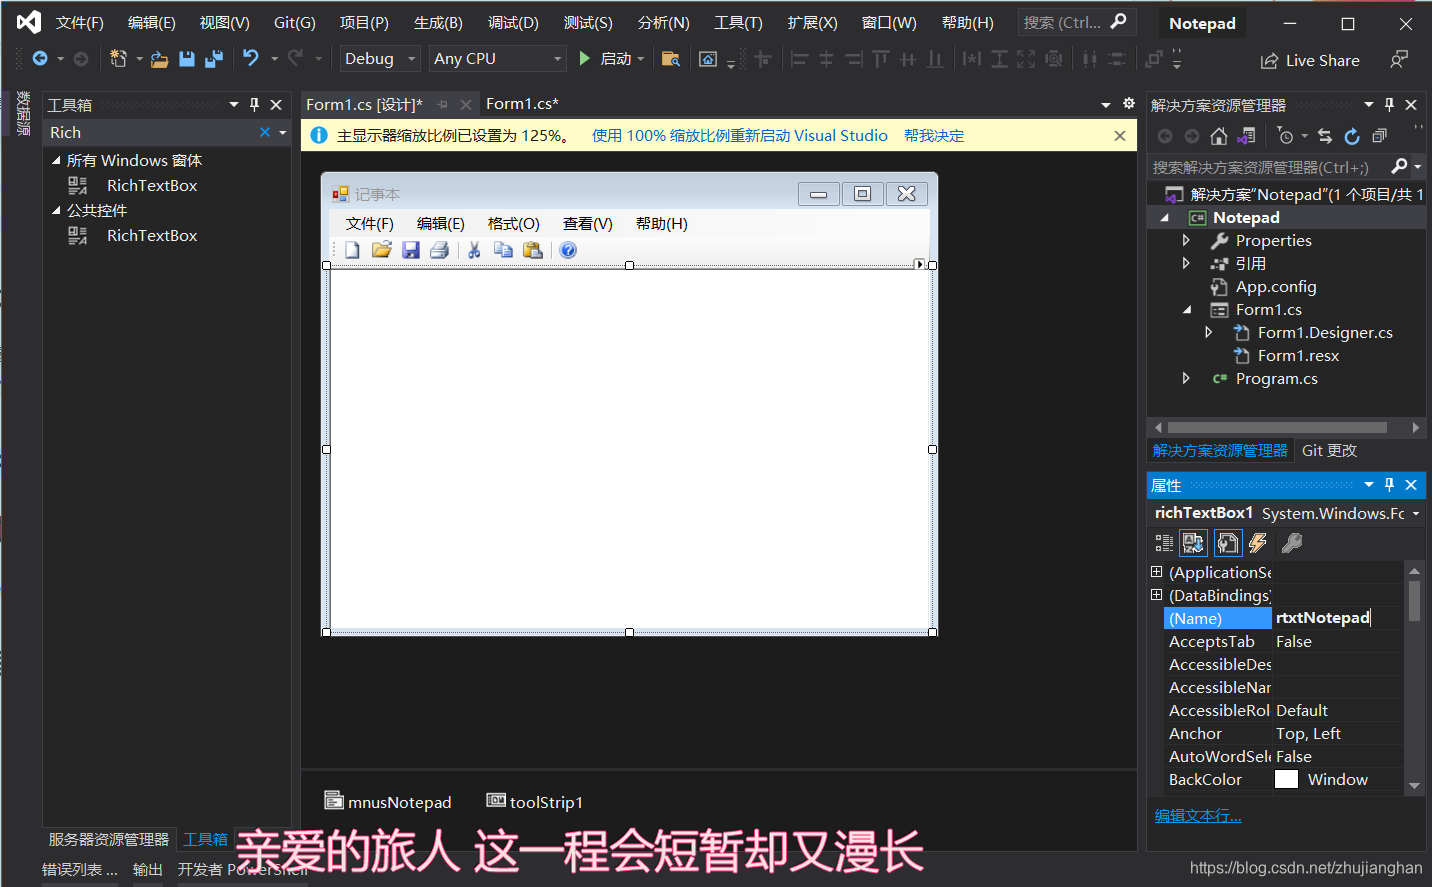
Task: Click the 编辑文本行... link in Properties
Action: (1198, 816)
